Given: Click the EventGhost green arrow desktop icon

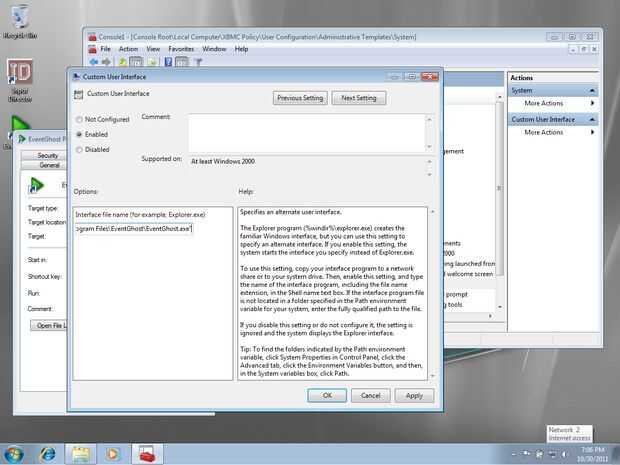Looking at the screenshot, I should pyautogui.click(x=20, y=123).
